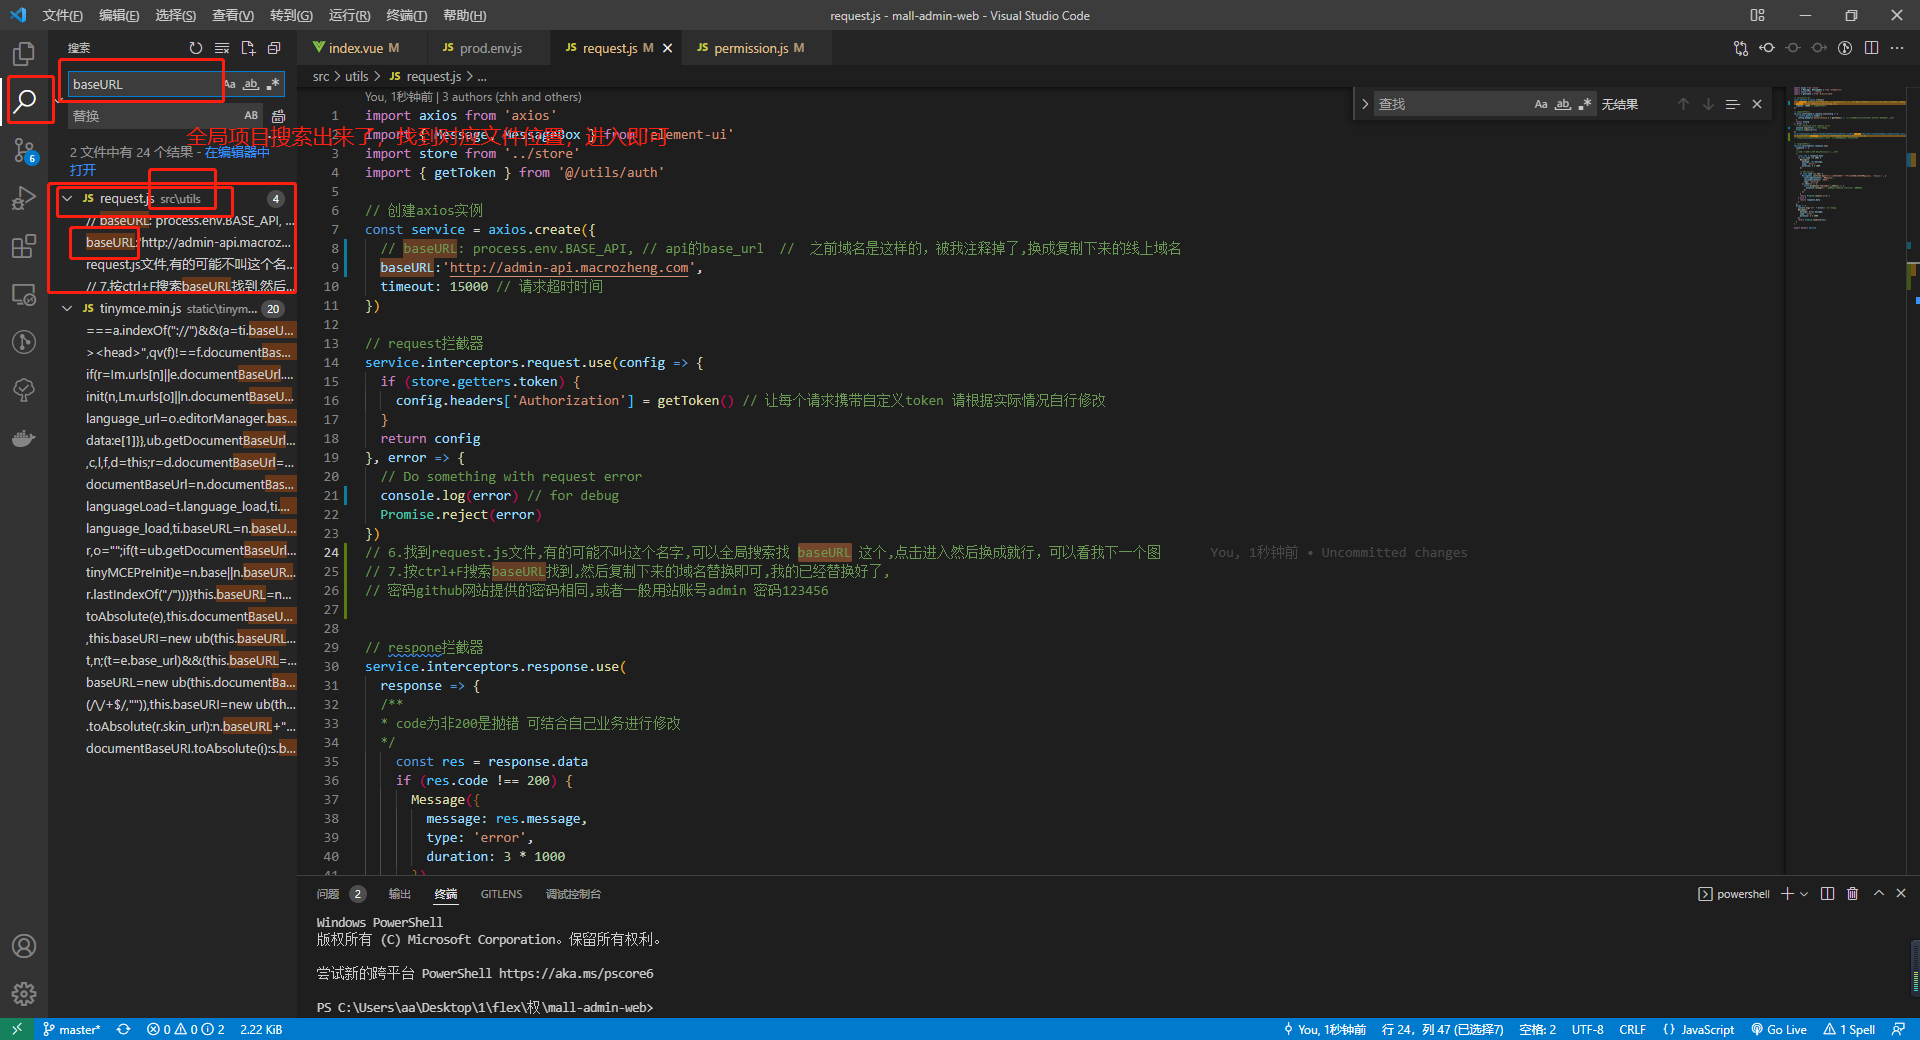Go to next match in find widget
Image resolution: width=1920 pixels, height=1040 pixels.
click(1708, 104)
